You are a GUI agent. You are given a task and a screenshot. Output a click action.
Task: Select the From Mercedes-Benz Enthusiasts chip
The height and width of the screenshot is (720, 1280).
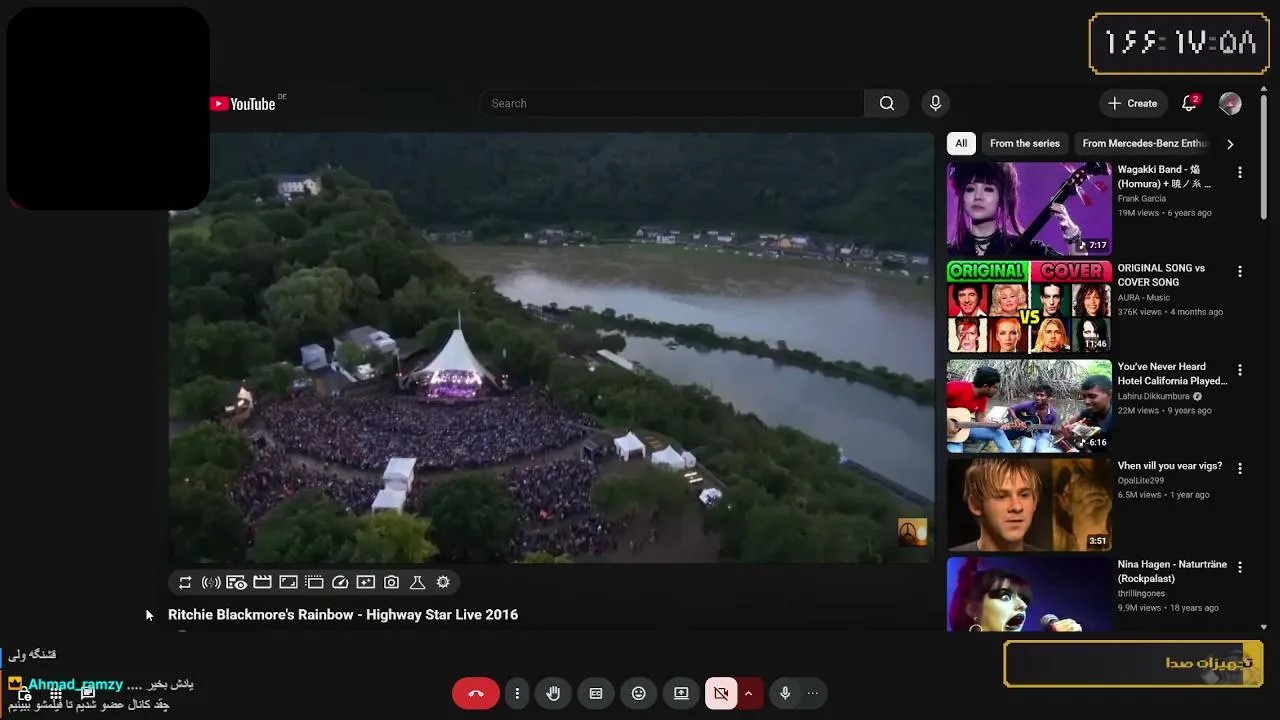click(1144, 143)
